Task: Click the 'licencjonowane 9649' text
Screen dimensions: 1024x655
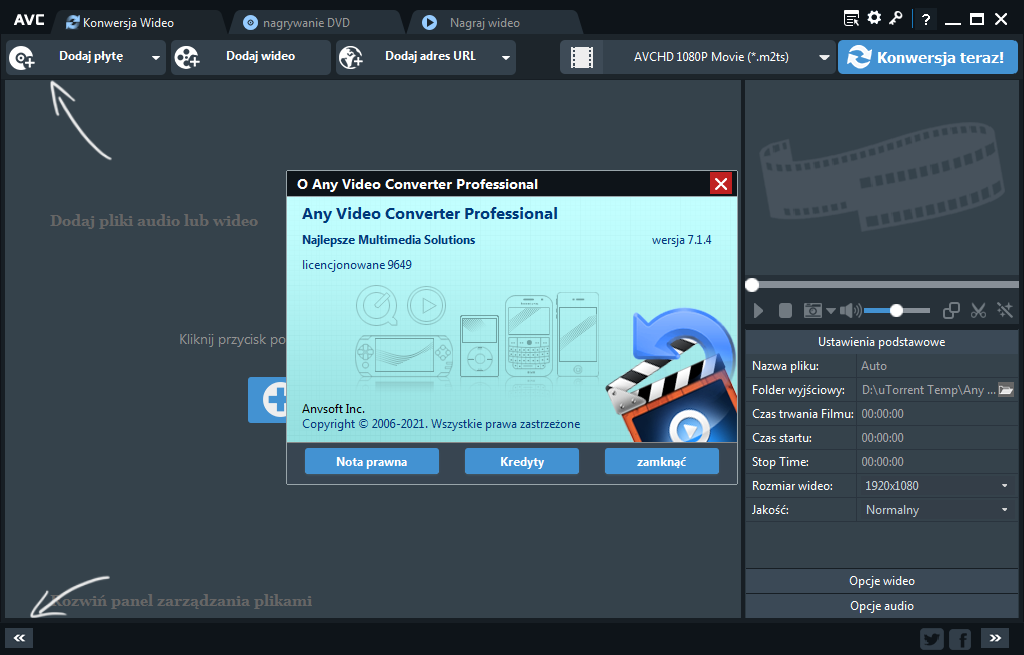Action: pos(357,264)
